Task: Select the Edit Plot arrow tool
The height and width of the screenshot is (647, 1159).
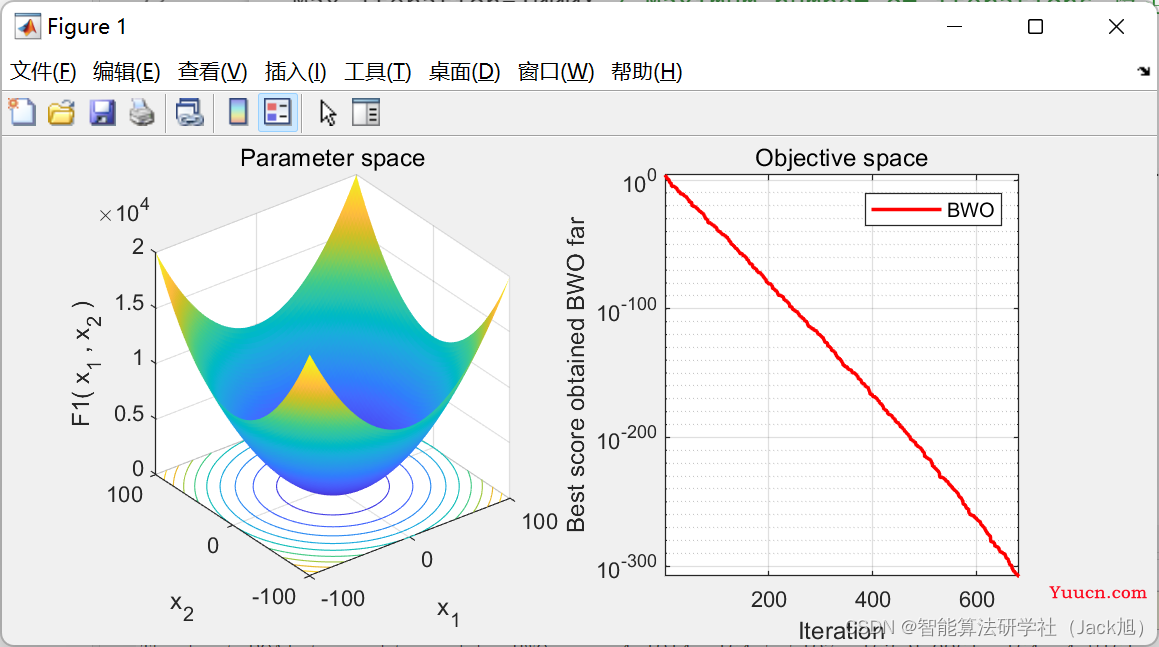Action: 327,113
